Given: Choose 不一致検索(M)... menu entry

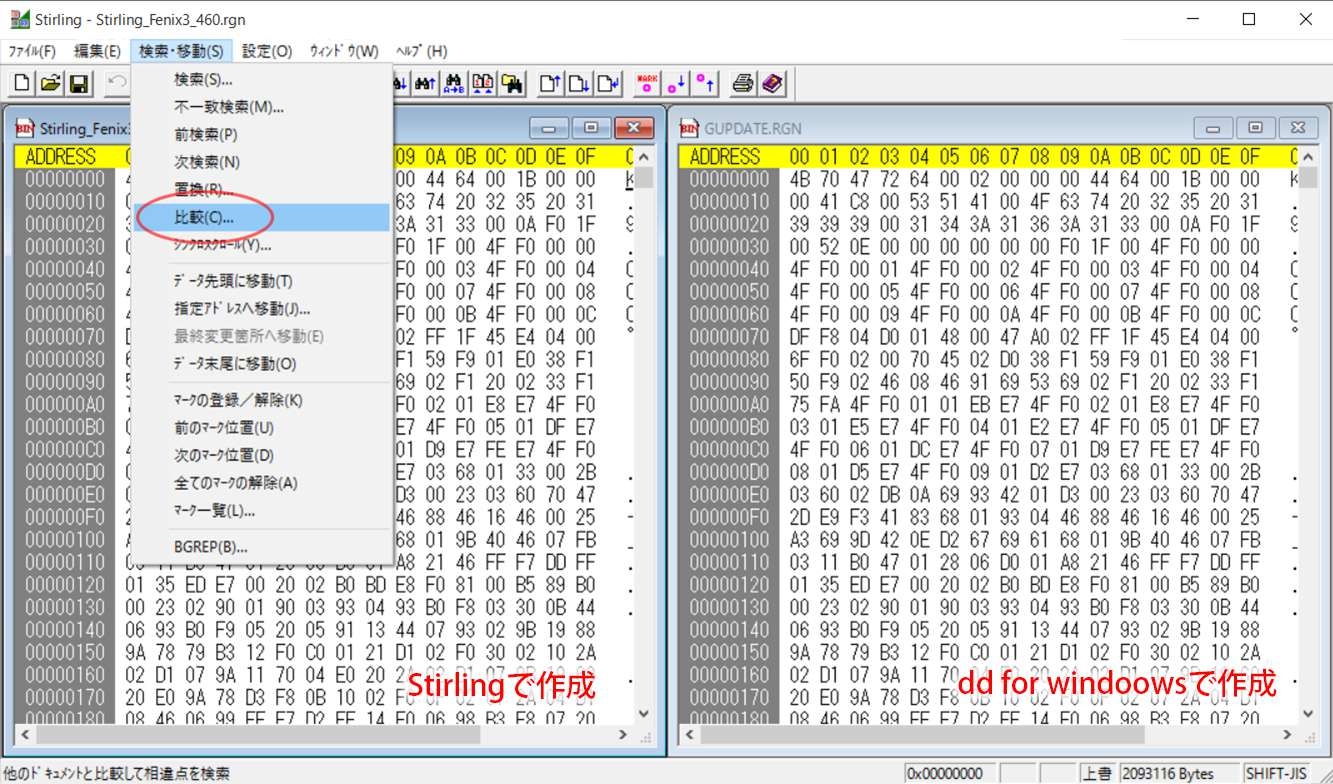Looking at the screenshot, I should 262,107.
